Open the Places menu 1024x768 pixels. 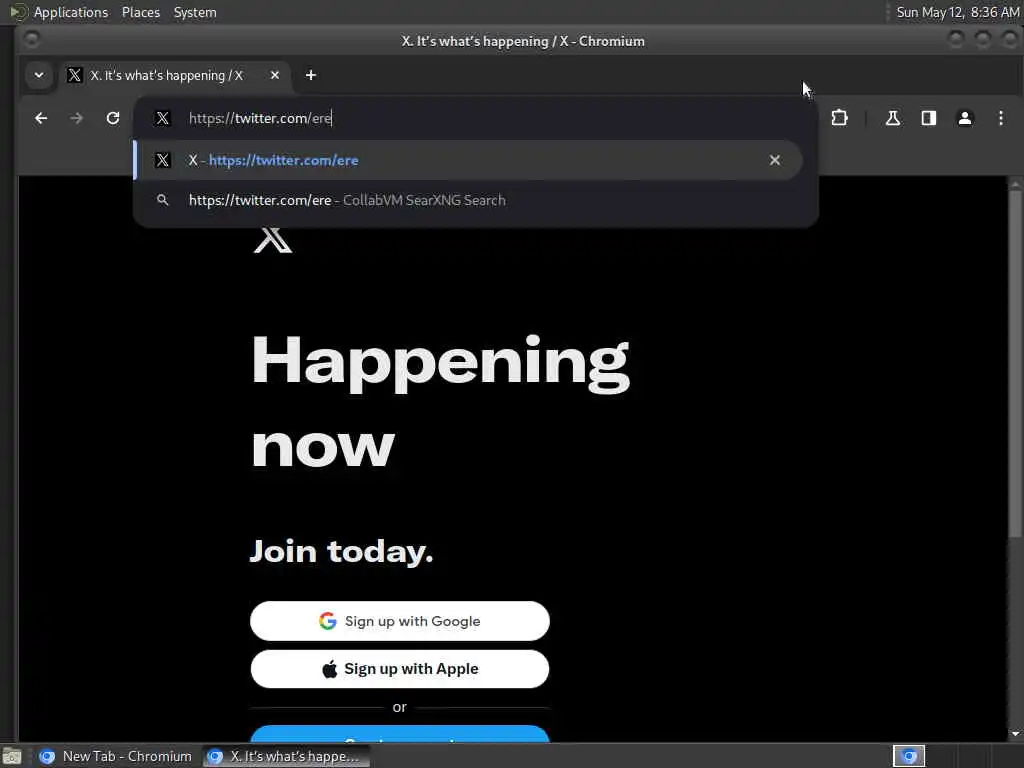click(140, 12)
